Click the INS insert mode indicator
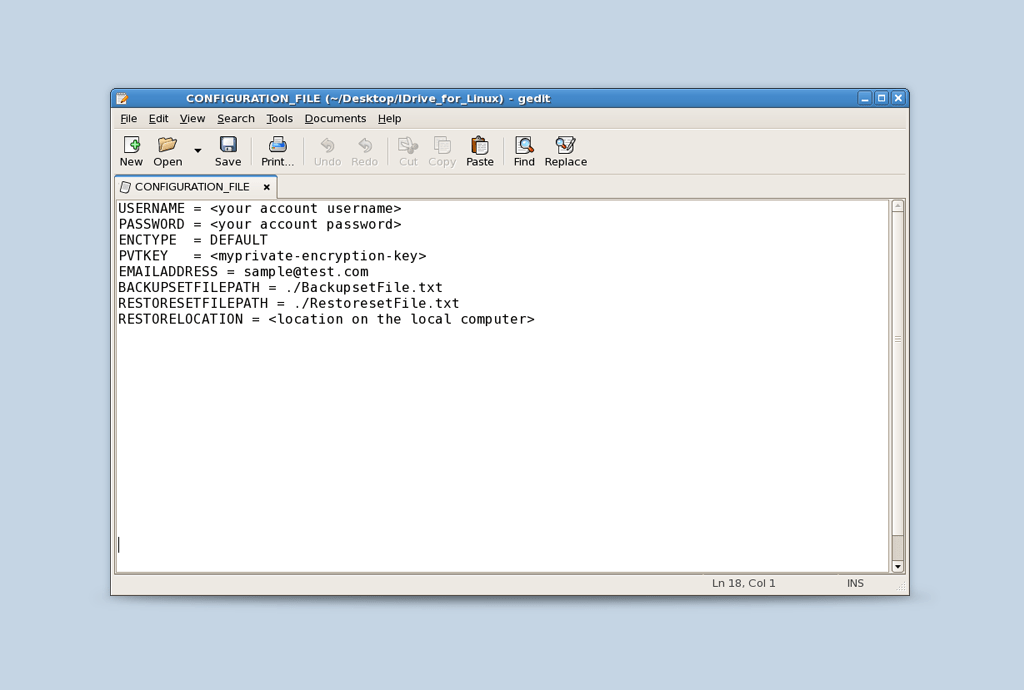The height and width of the screenshot is (690, 1024). pos(855,583)
